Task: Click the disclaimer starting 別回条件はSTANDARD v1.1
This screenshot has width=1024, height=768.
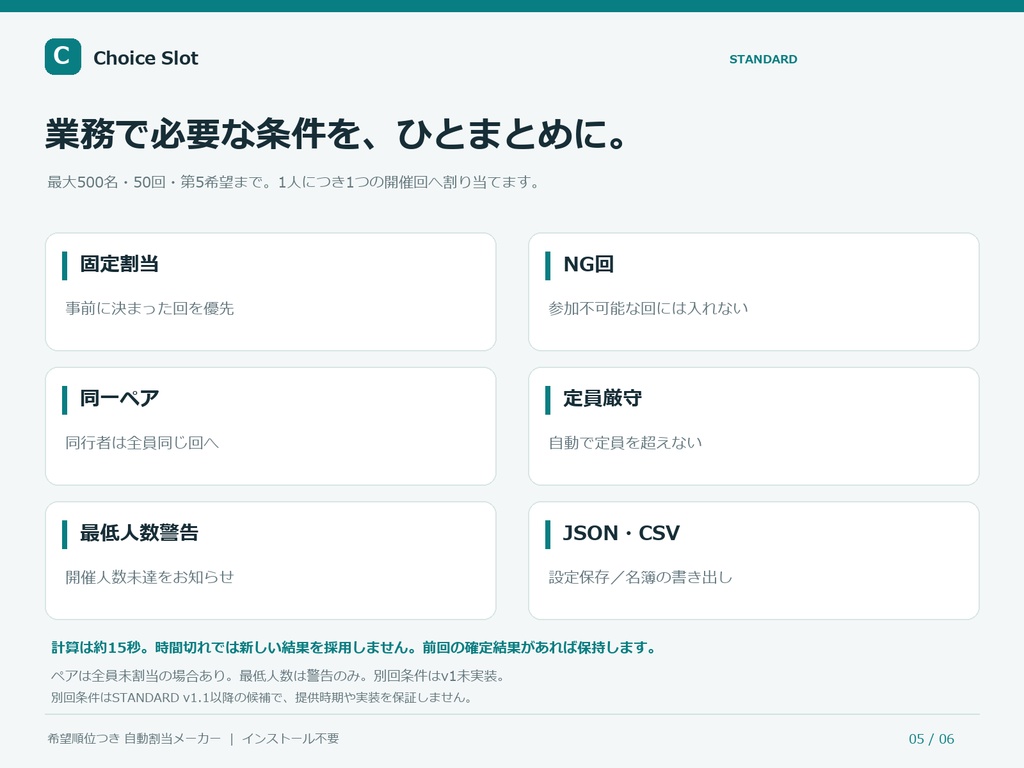Action: 261,697
